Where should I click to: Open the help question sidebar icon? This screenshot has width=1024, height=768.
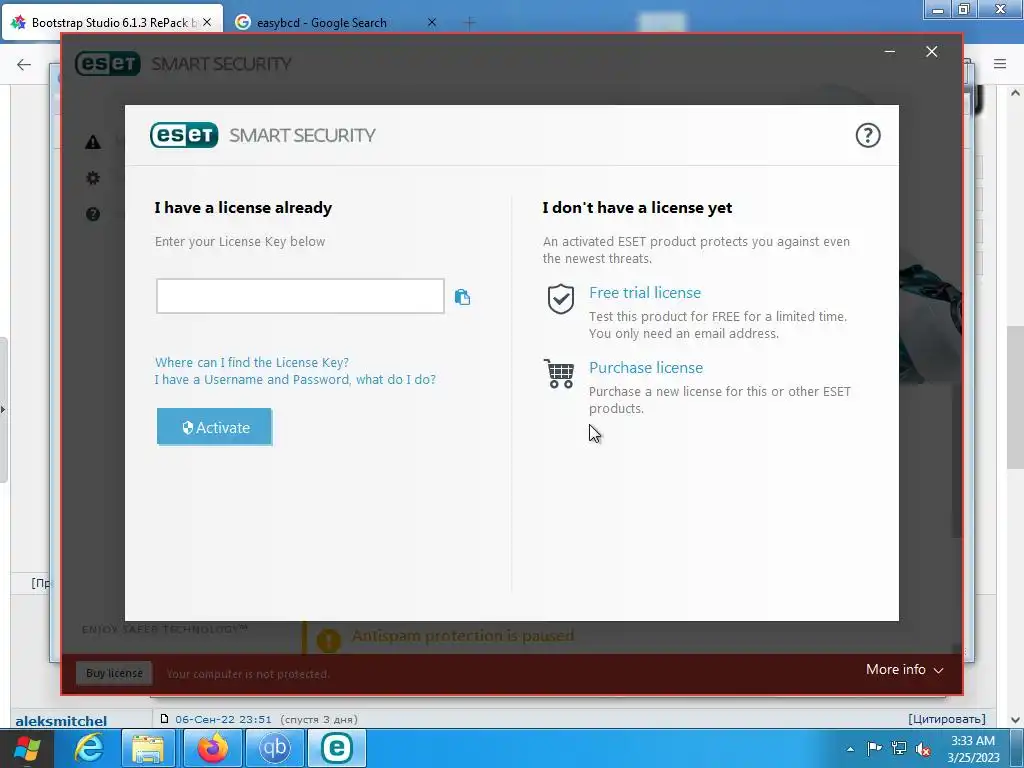tap(93, 214)
